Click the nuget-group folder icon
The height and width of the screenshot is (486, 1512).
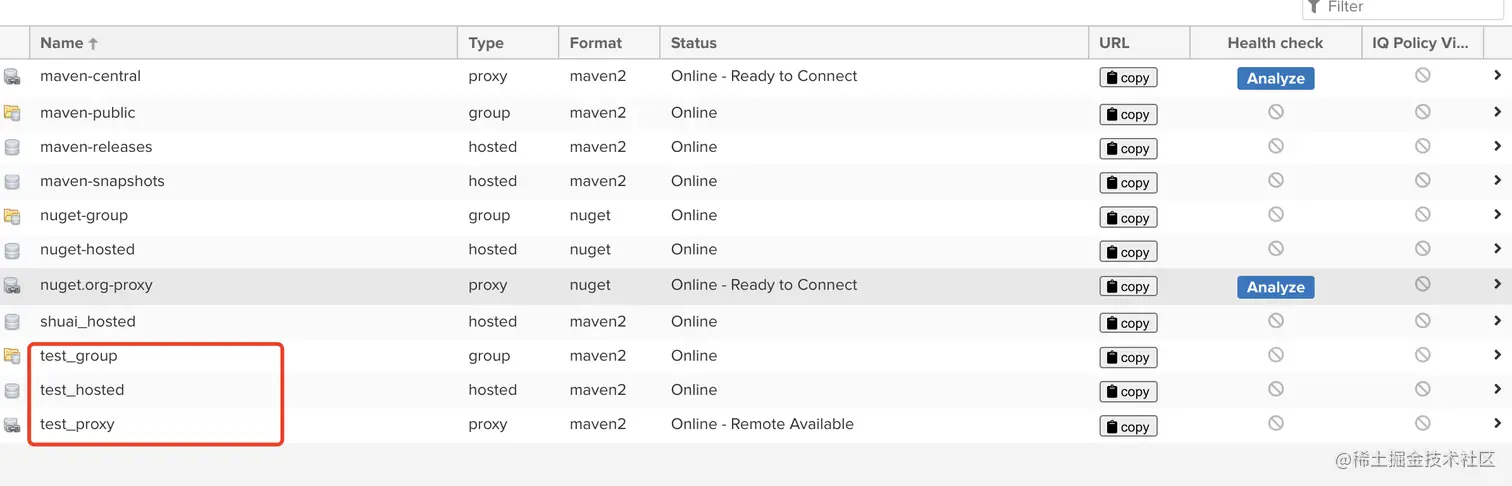click(x=12, y=216)
